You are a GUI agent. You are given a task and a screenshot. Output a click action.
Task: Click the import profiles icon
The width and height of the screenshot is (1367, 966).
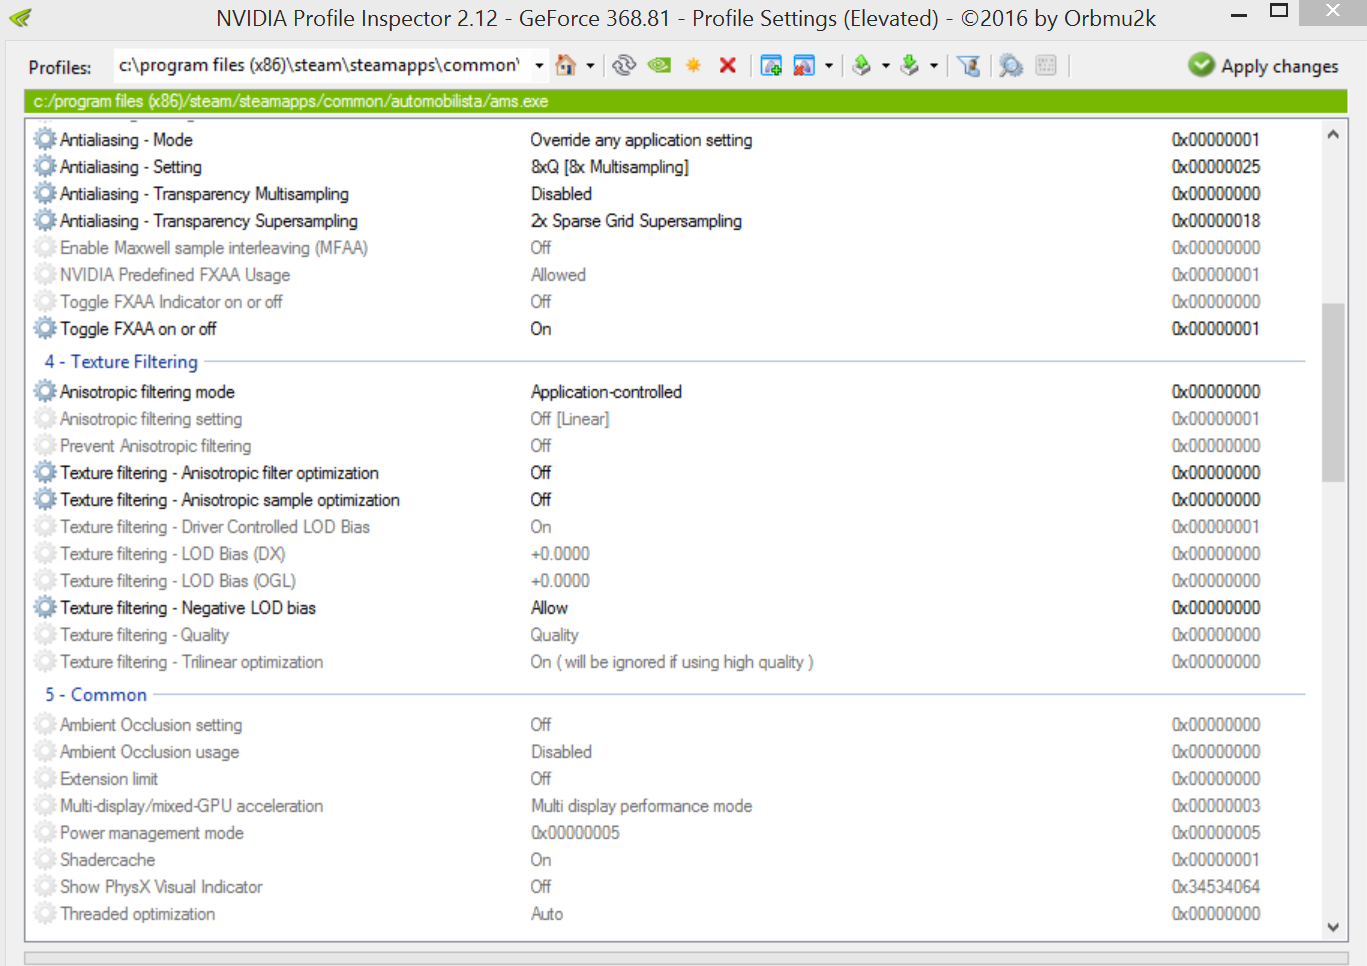[910, 66]
